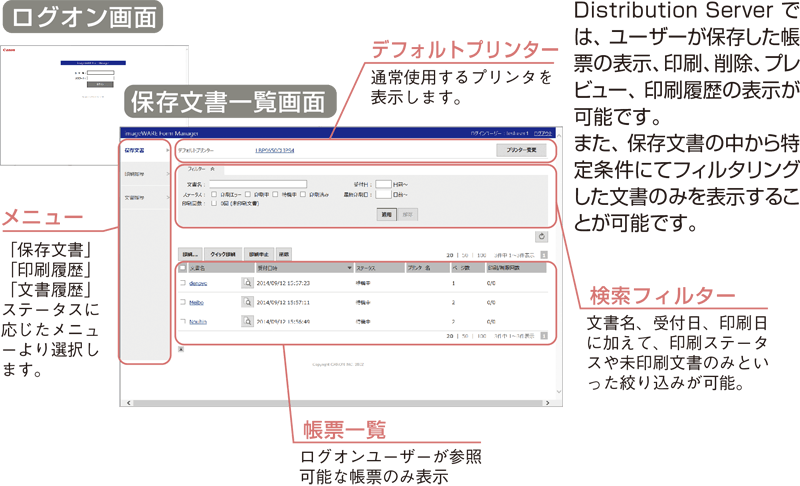Click the 印刷... button
The height and width of the screenshot is (486, 800).
(190, 254)
